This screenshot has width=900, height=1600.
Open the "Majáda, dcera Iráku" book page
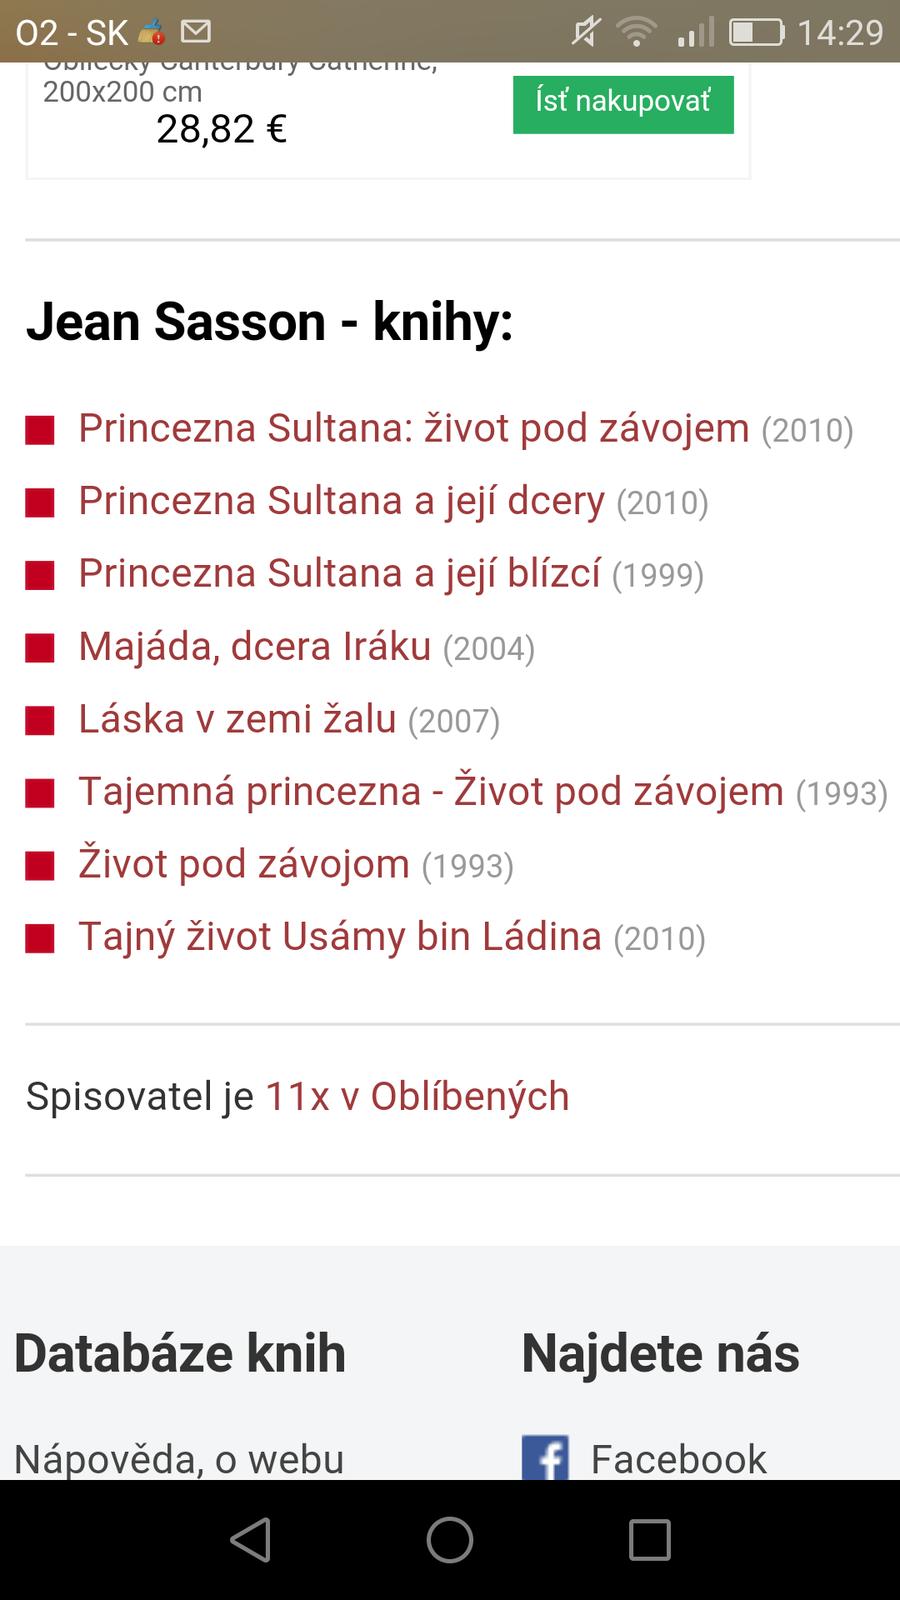pyautogui.click(x=254, y=647)
